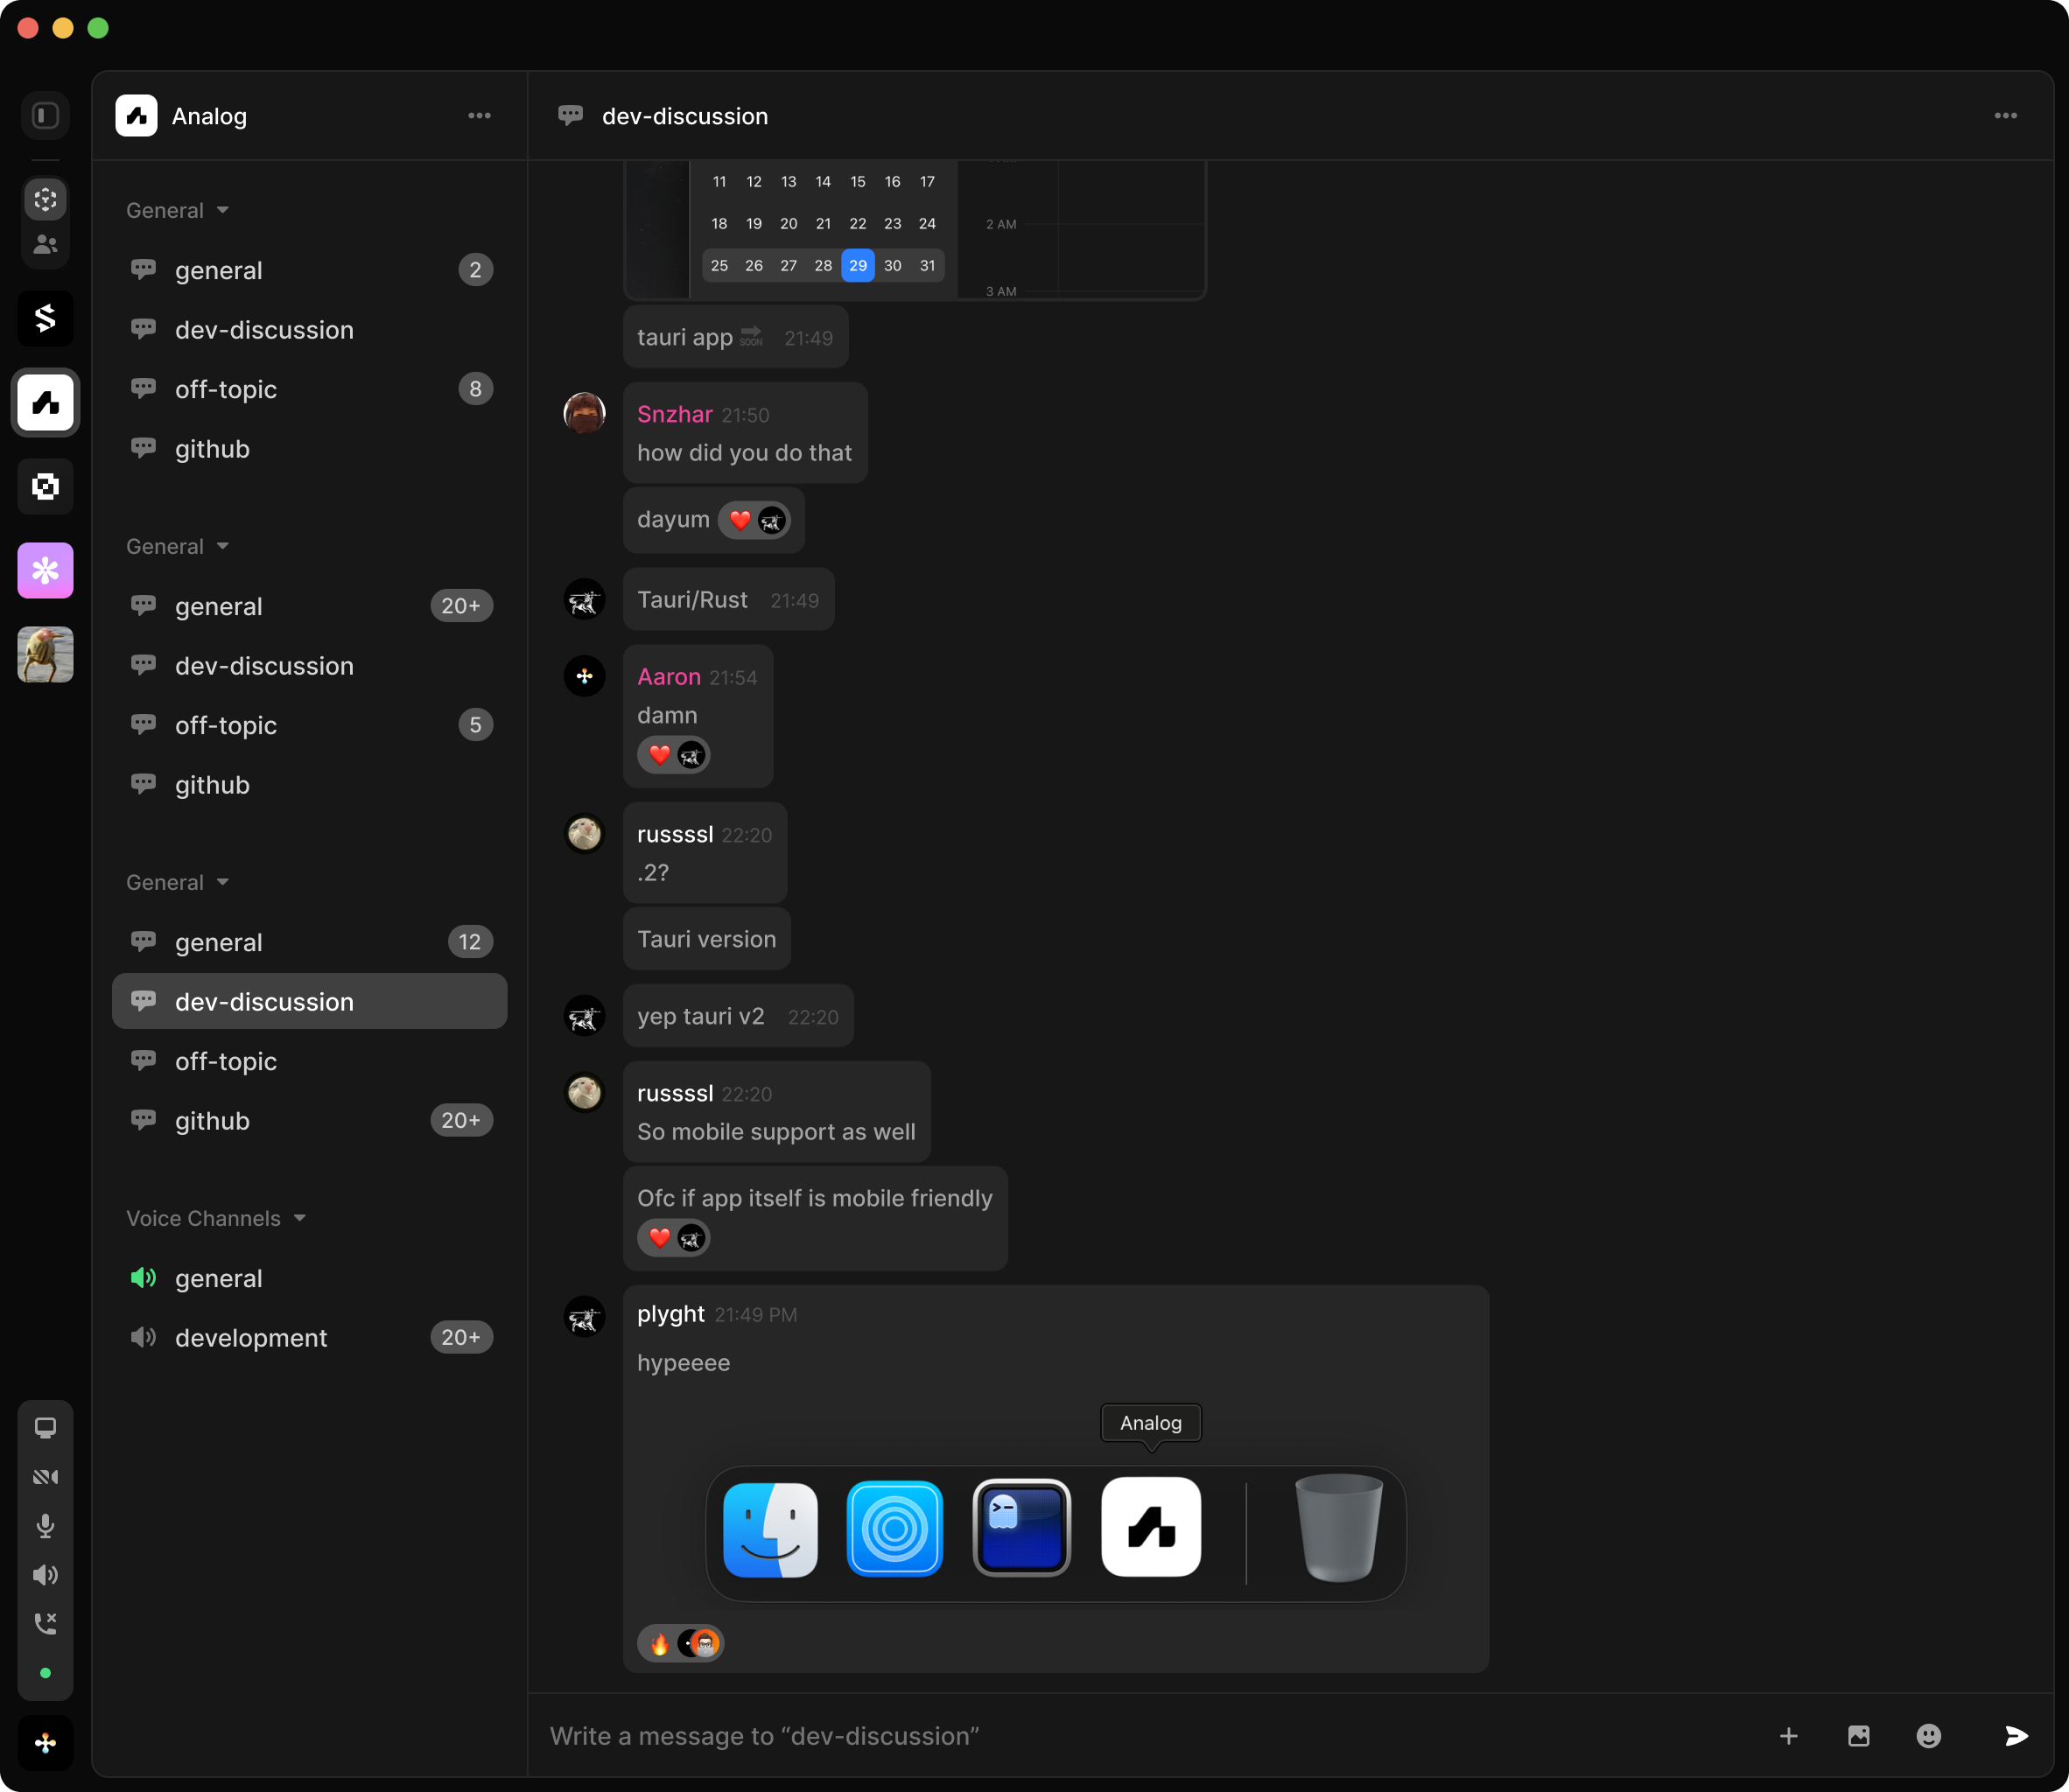Join the development voice channel
The image size is (2069, 1792).
click(x=251, y=1338)
